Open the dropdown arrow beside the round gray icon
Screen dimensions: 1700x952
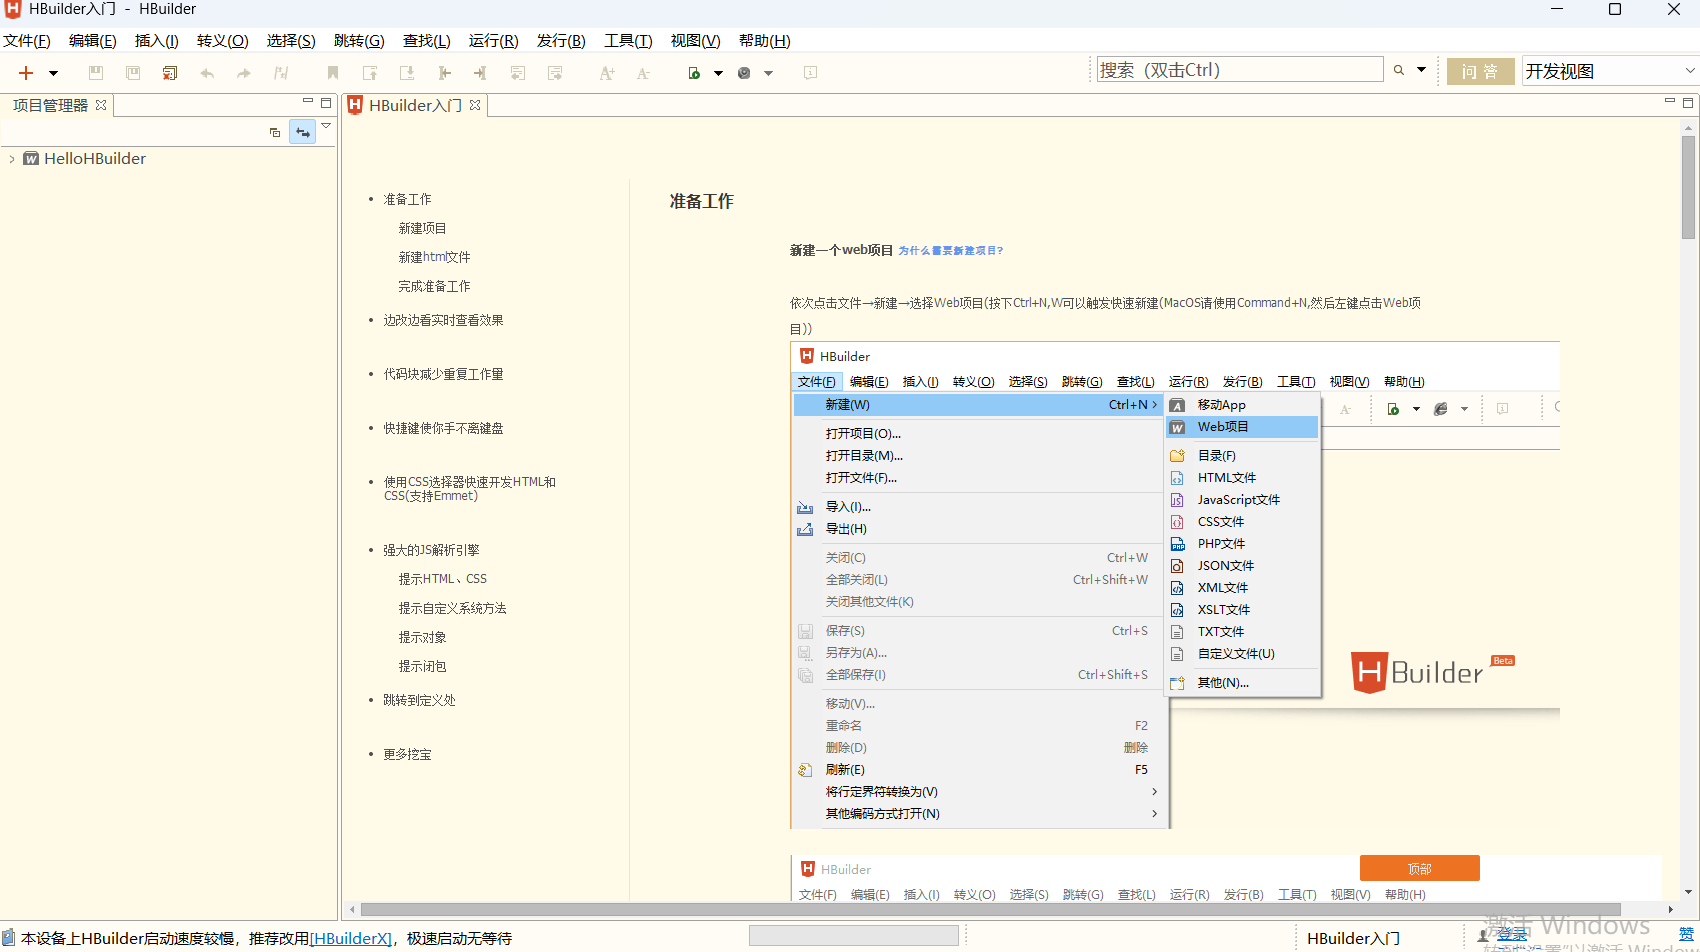pos(768,73)
